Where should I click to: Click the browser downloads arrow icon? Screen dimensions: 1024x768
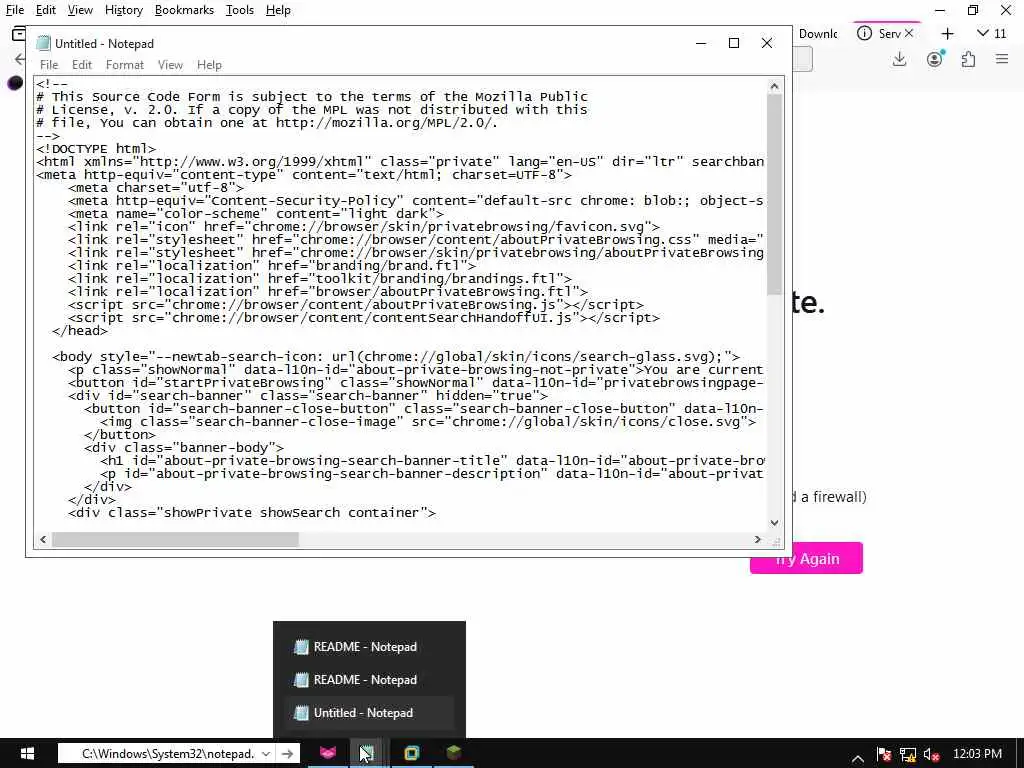click(x=899, y=59)
